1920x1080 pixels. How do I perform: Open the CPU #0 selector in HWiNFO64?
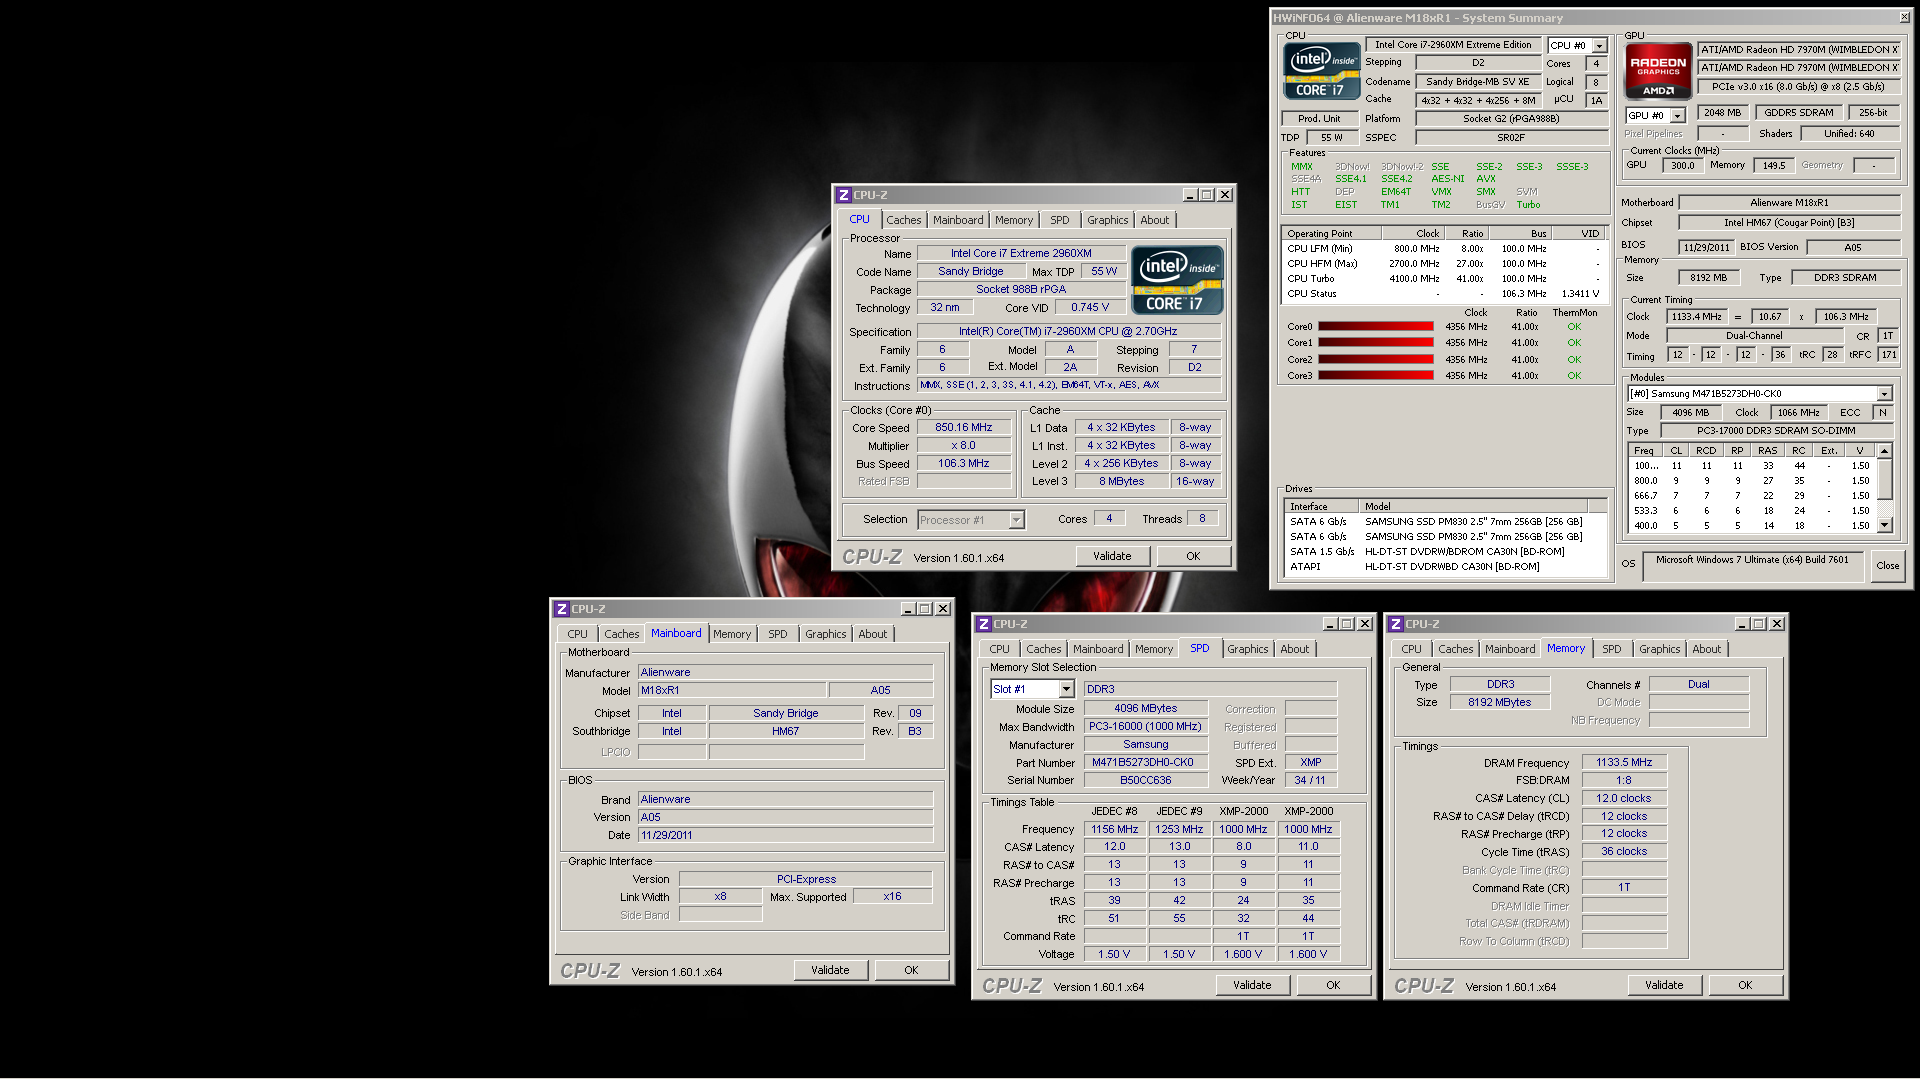point(1600,46)
